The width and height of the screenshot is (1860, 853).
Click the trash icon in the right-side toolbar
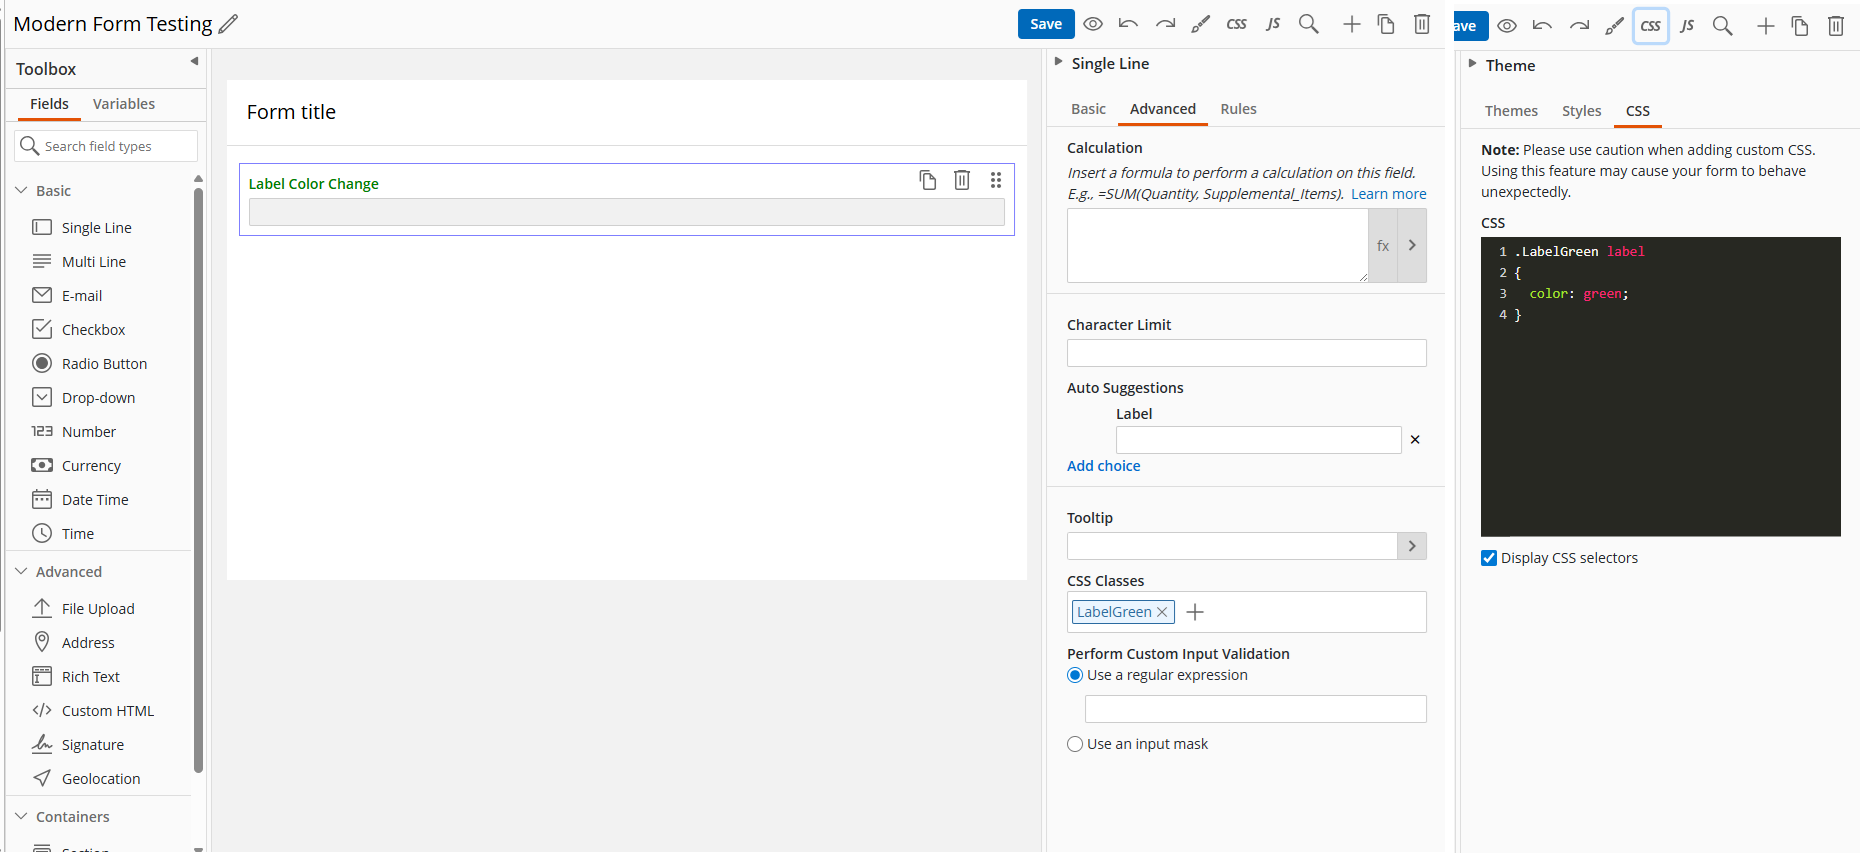pyautogui.click(x=1836, y=26)
